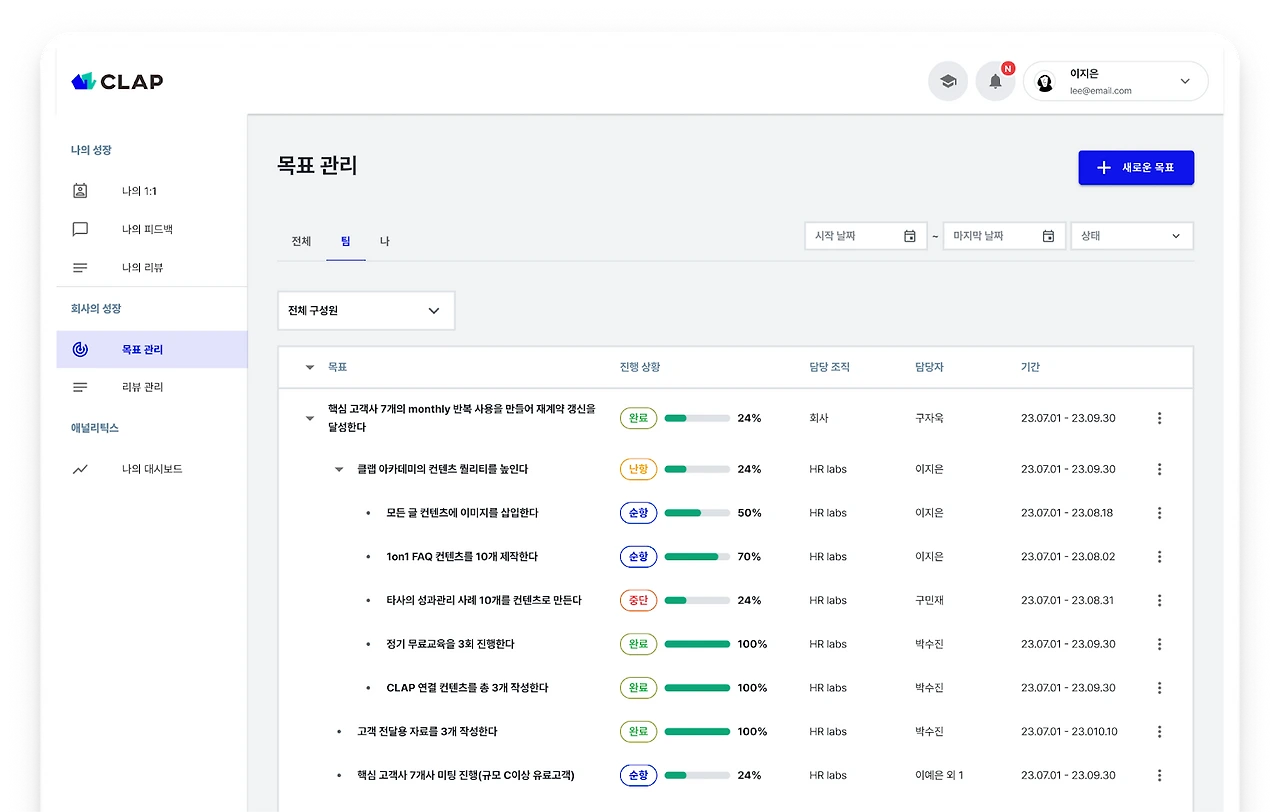Click the 새로운 목표 button
This screenshot has height=812, width=1280.
[x=1136, y=168]
